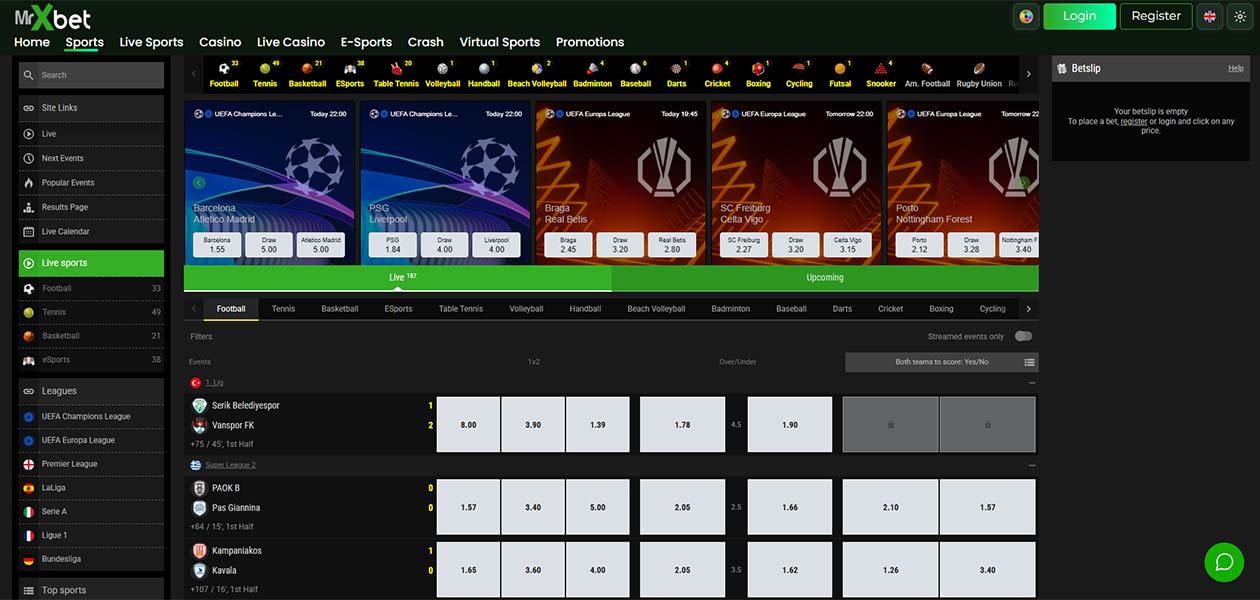1260x600 pixels.
Task: Select the Tennis icon in sports carousel
Action: 265,74
